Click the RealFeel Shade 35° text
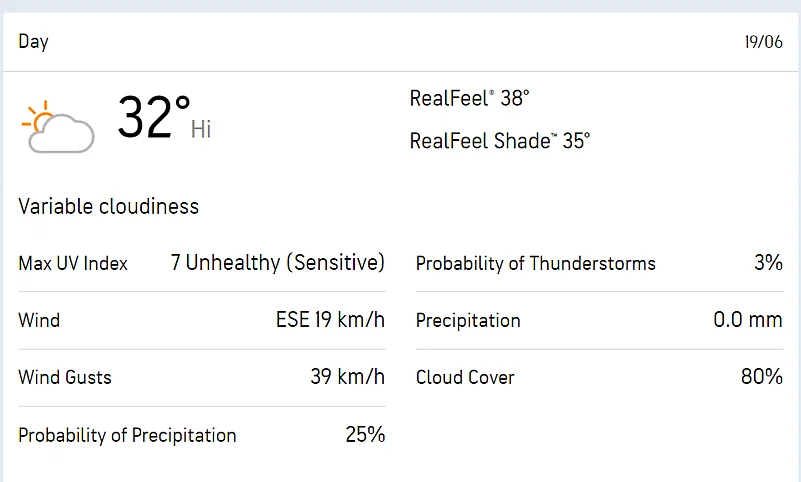The height and width of the screenshot is (482, 801). (x=499, y=141)
